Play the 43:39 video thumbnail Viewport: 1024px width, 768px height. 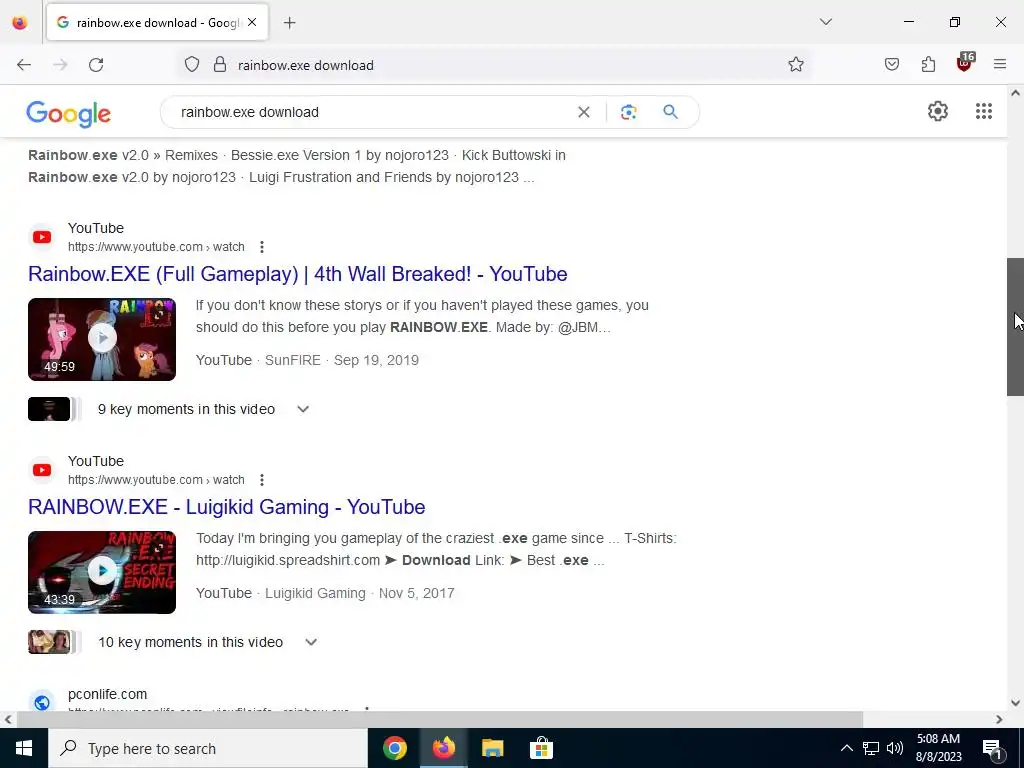coord(102,572)
